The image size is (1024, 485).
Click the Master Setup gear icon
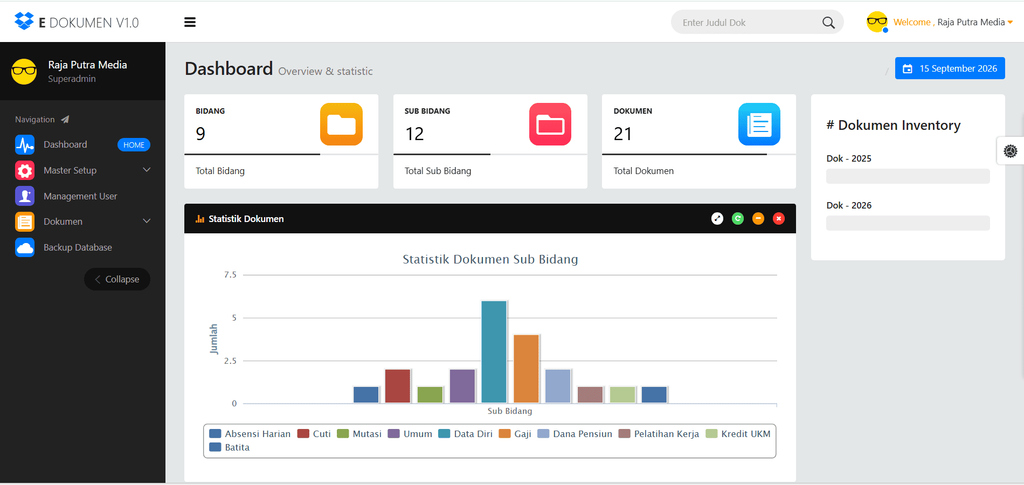pos(25,170)
